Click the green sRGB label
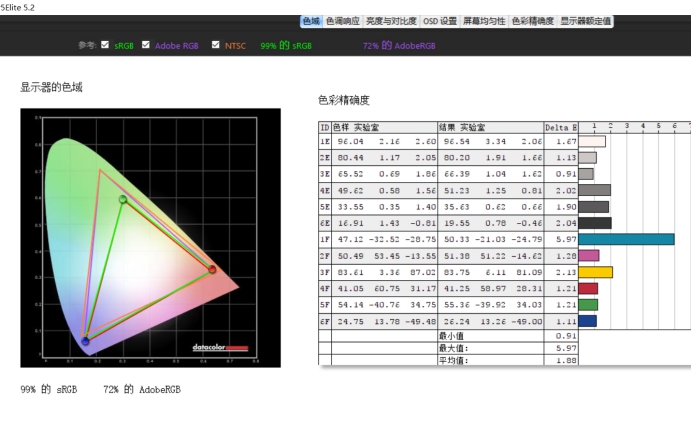This screenshot has width=692, height=446. coord(124,46)
